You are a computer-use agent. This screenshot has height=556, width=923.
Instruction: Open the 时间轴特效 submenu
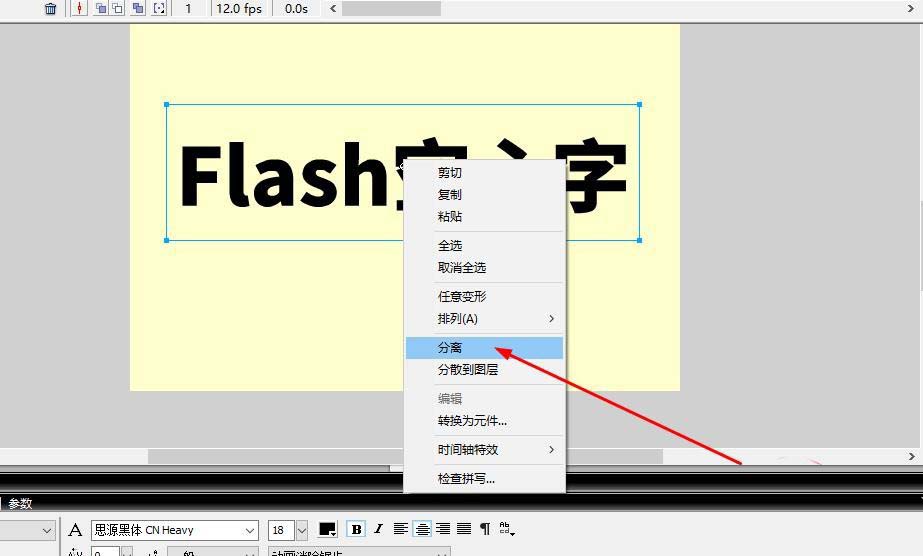484,450
